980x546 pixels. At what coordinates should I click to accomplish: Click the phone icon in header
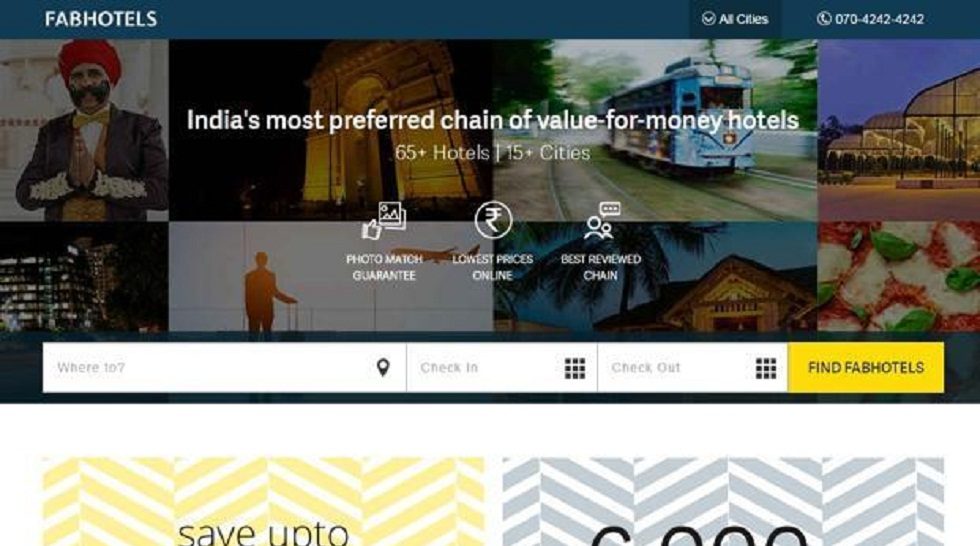coord(824,19)
